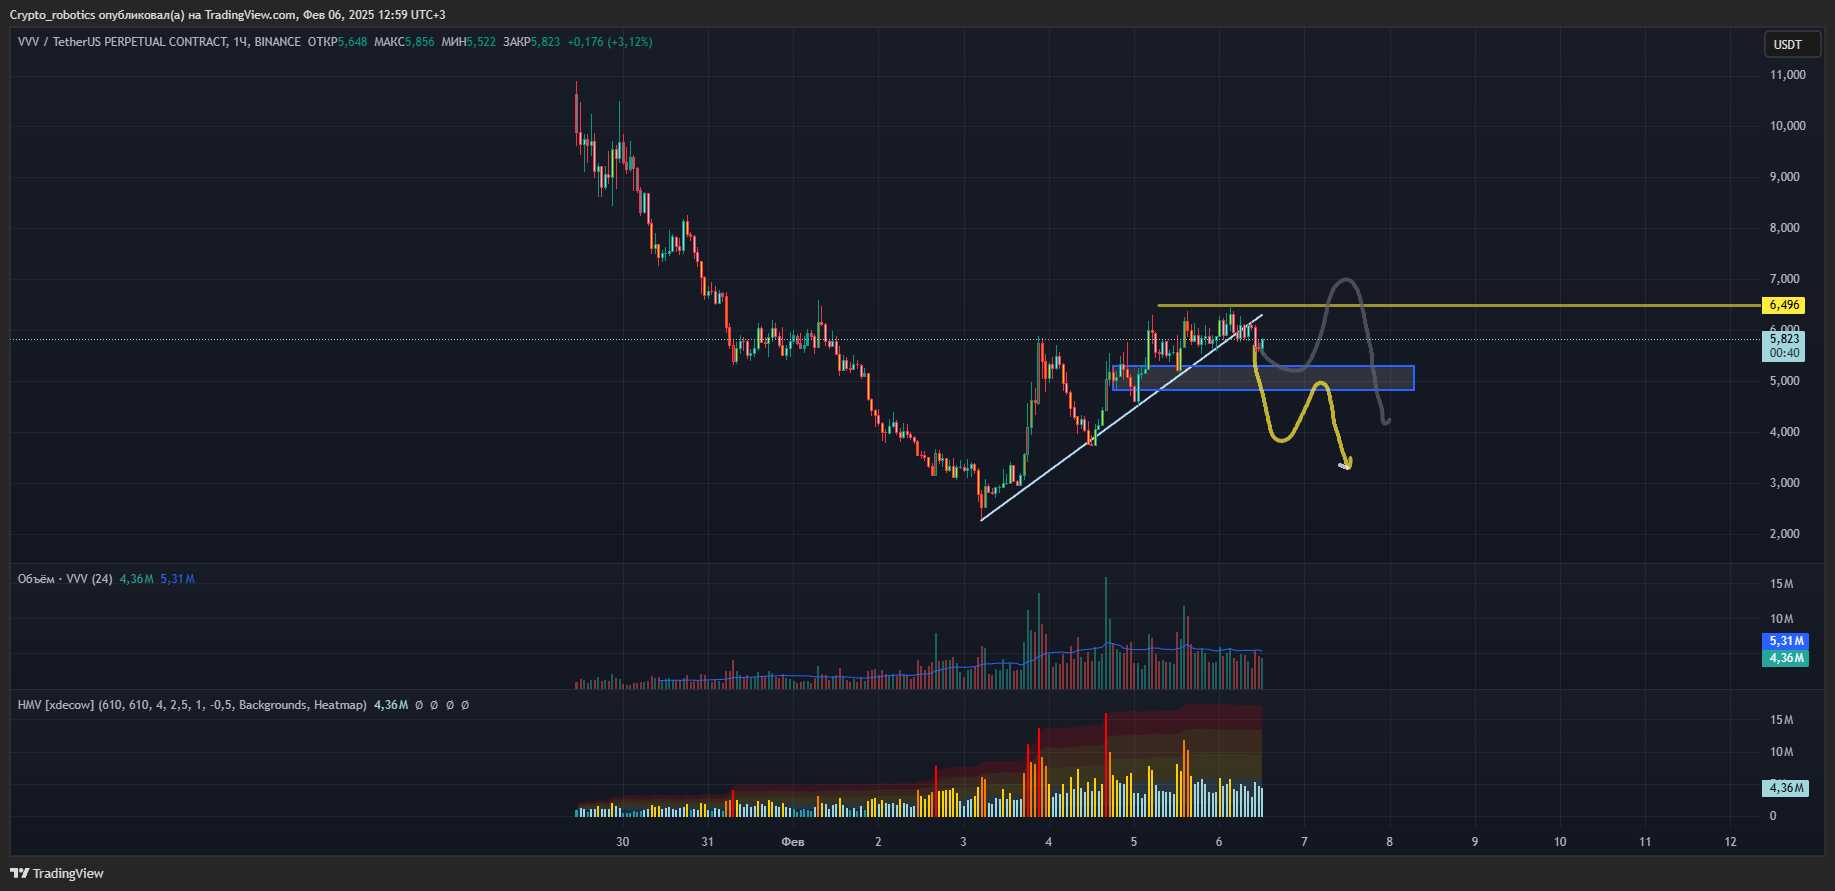Click the green 4,36M volume axis label
Image resolution: width=1835 pixels, height=891 pixels.
[x=1785, y=658]
